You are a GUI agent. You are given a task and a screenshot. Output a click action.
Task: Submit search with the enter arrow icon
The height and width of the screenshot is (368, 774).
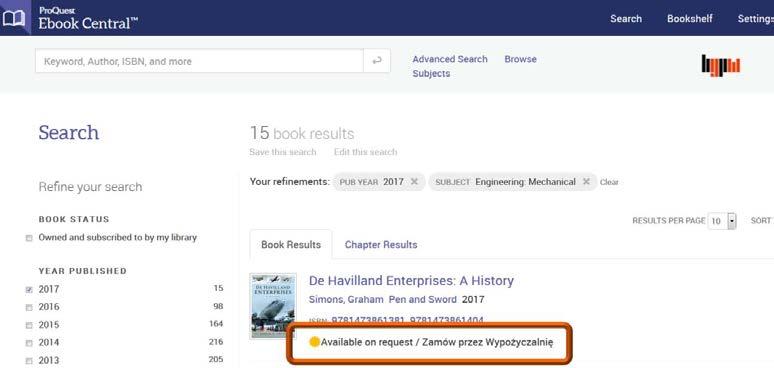(x=377, y=61)
